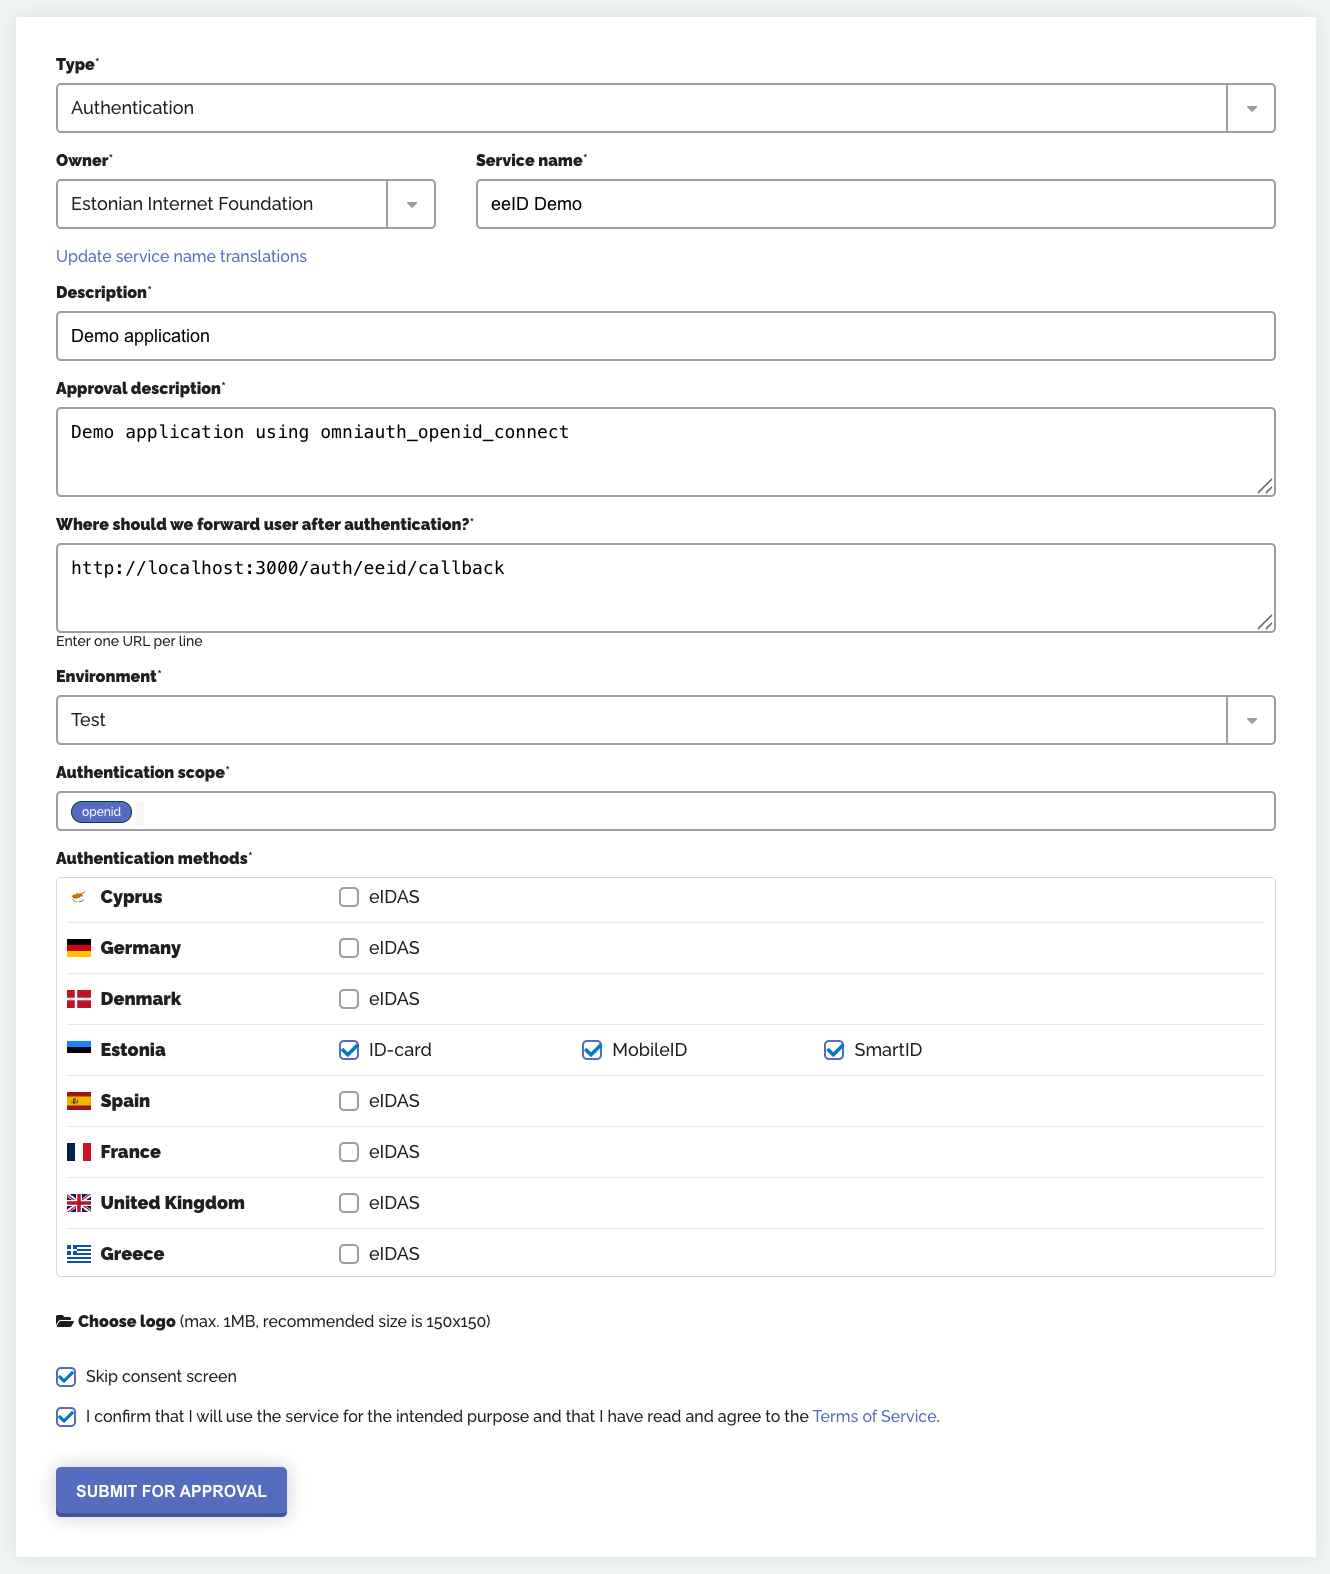
Task: Enable eIDAS for United Kingdom
Action: tap(349, 1203)
